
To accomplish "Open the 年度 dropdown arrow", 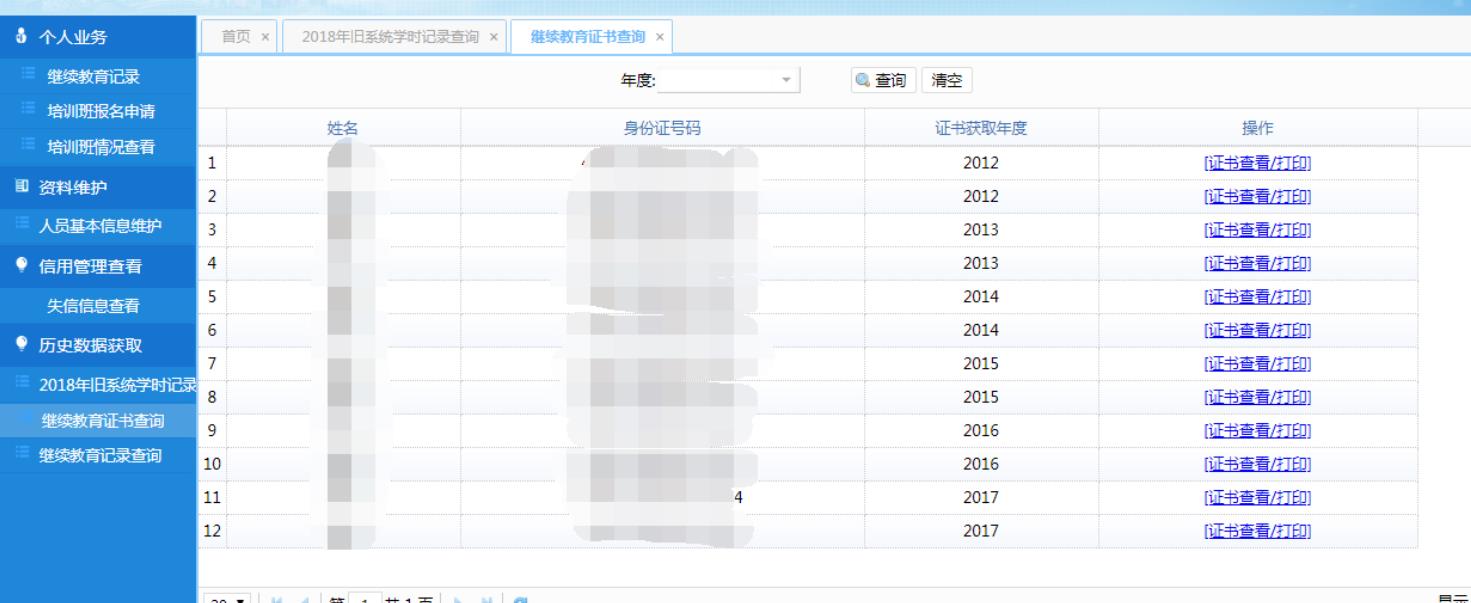I will [x=785, y=81].
